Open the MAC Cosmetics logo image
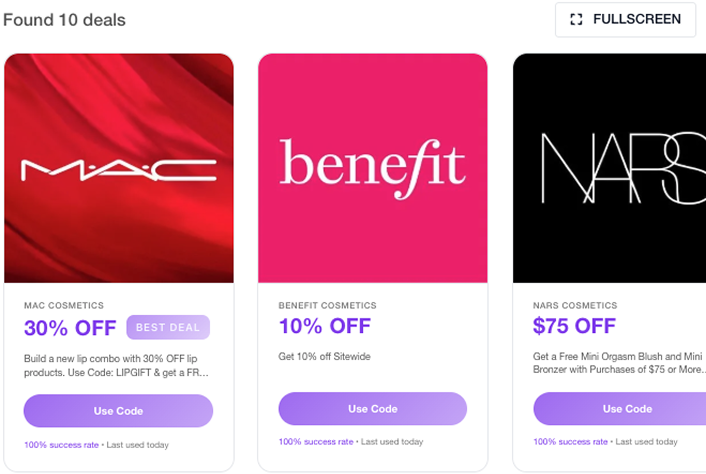This screenshot has height=474, width=706. click(119, 168)
